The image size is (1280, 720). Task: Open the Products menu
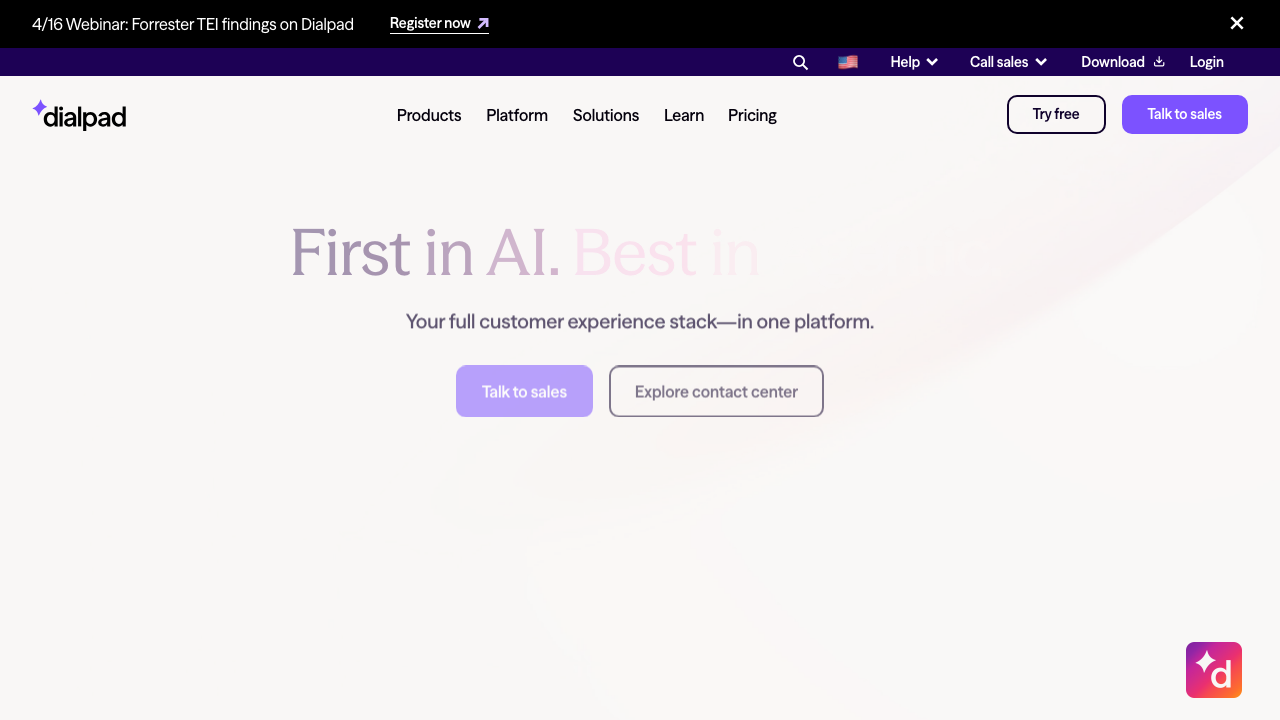point(429,115)
